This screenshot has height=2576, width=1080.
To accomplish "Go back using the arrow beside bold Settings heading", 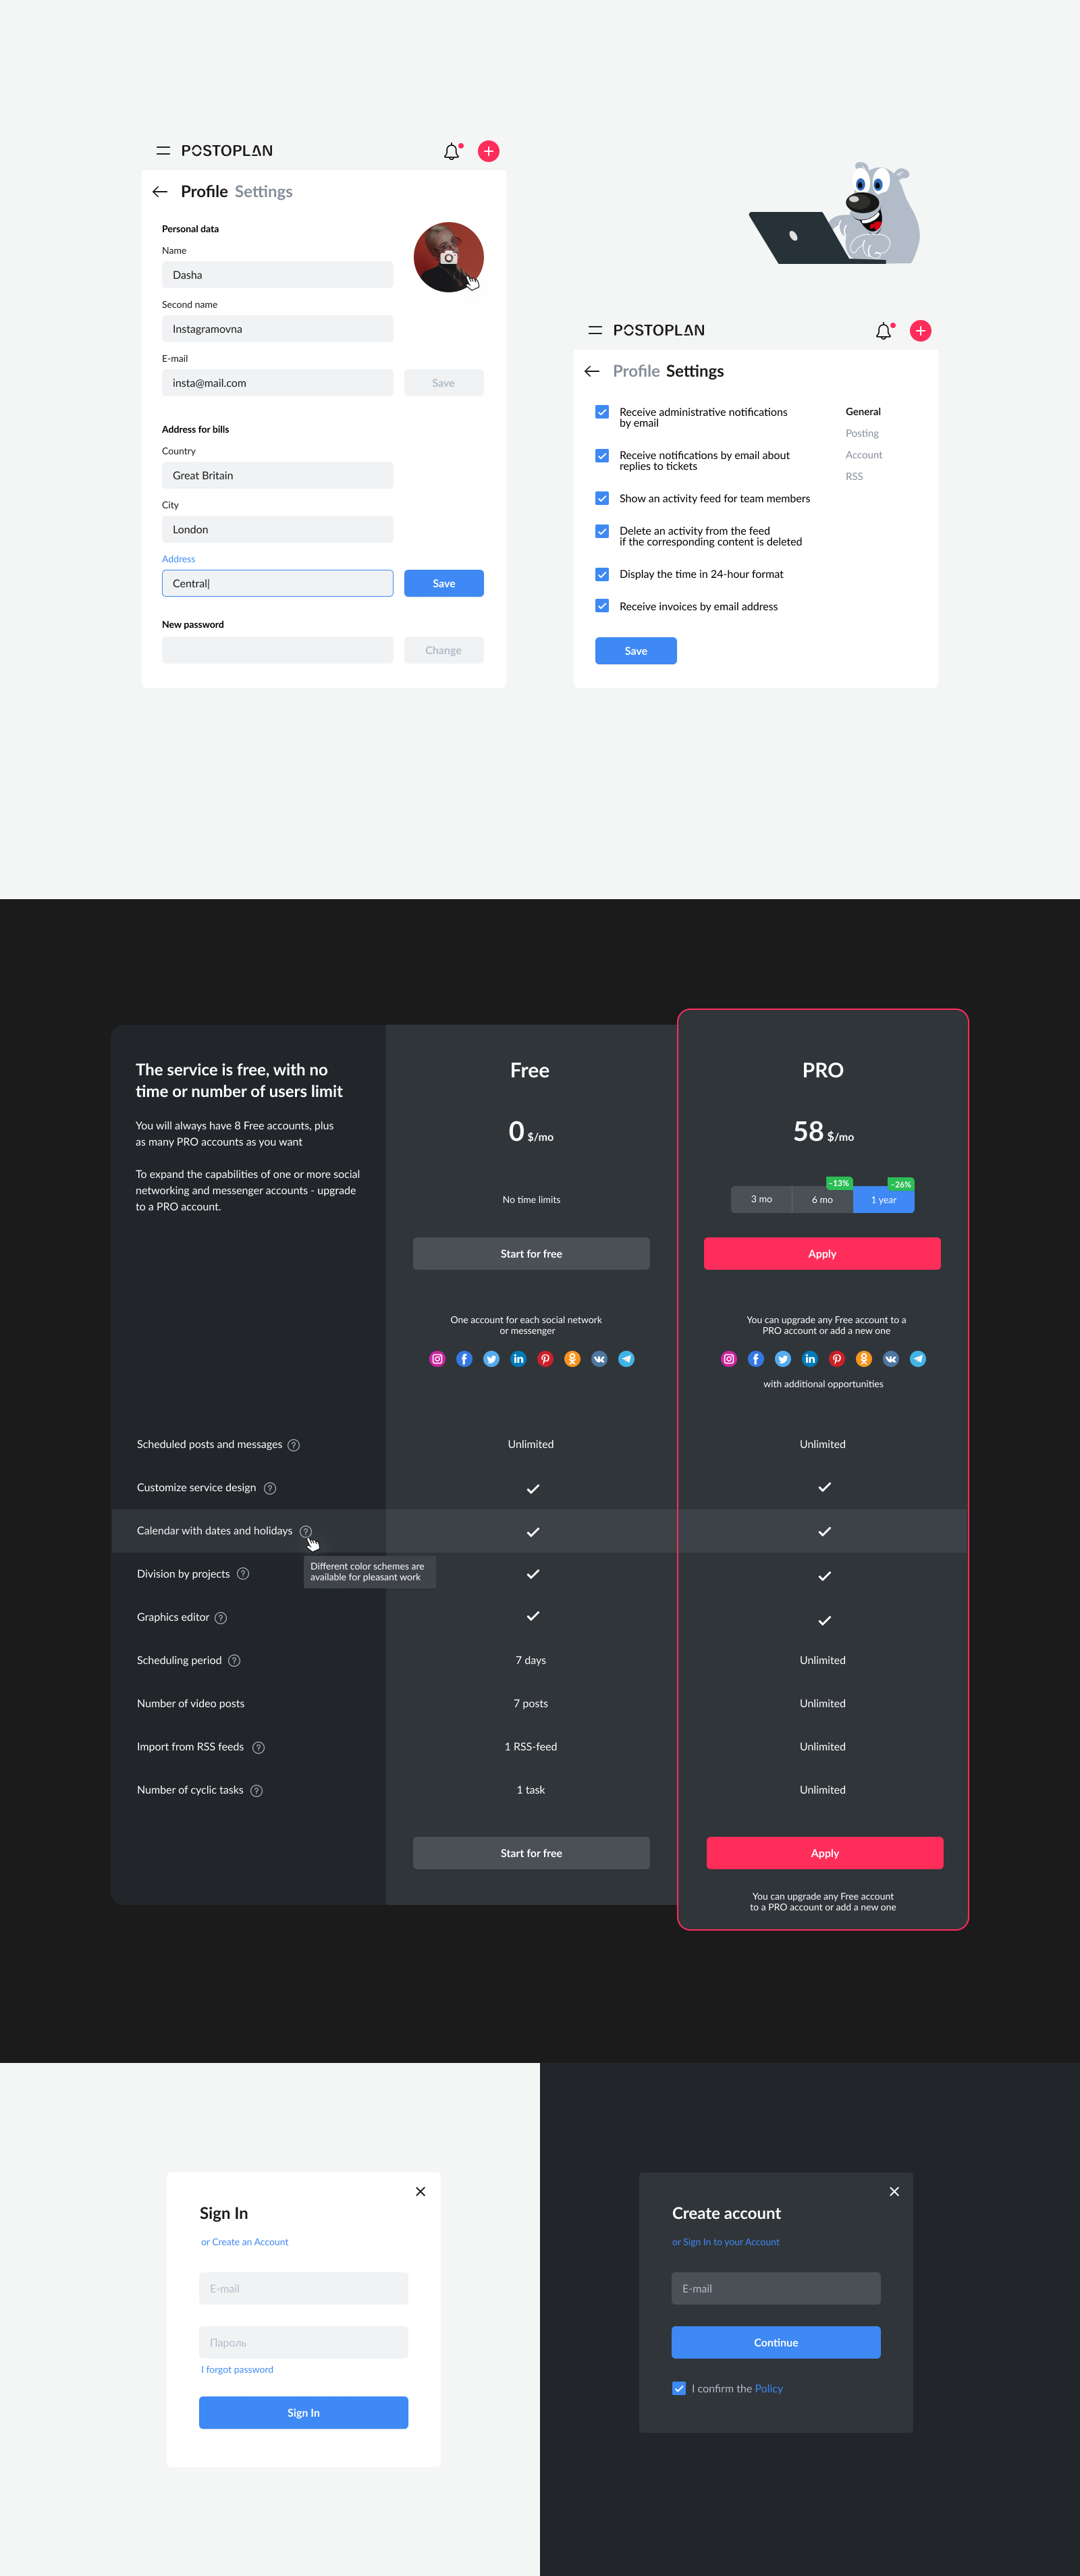I will click(x=592, y=371).
